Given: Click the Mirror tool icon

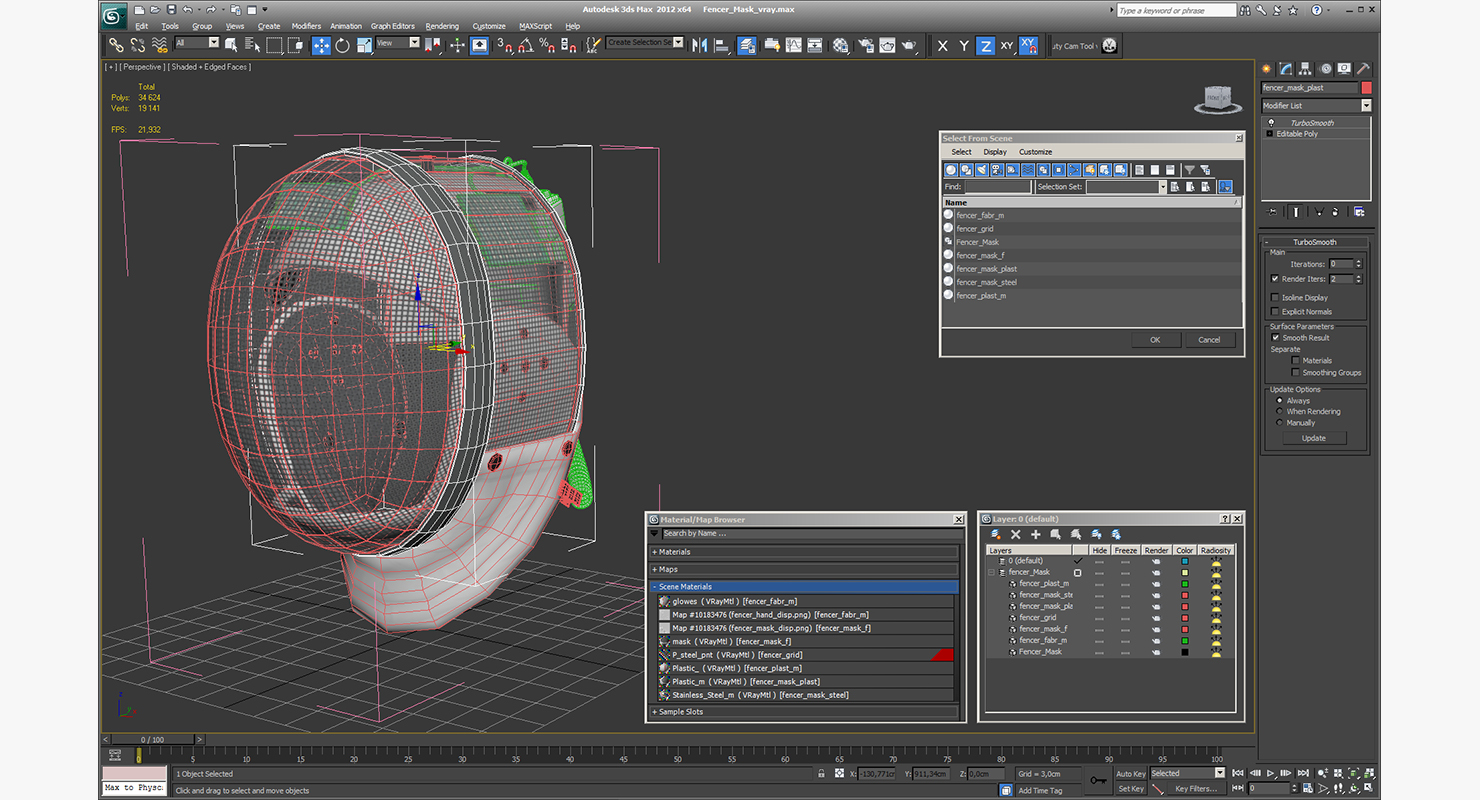Looking at the screenshot, I should point(699,45).
